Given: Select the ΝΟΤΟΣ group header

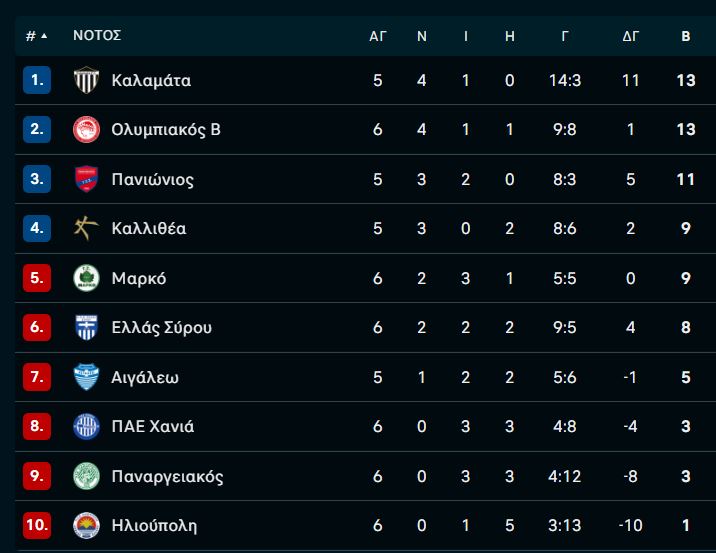Looking at the screenshot, I should [x=97, y=36].
